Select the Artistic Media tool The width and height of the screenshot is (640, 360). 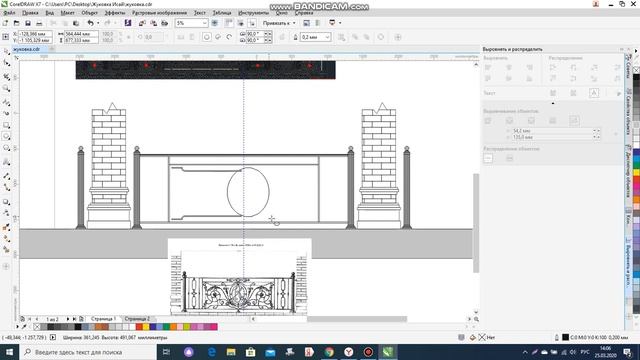[x=6, y=113]
